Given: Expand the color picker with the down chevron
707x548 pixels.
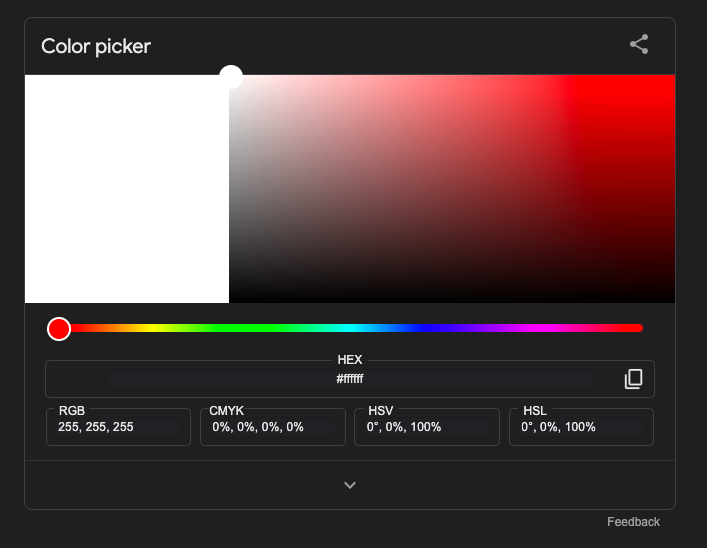Looking at the screenshot, I should (350, 485).
